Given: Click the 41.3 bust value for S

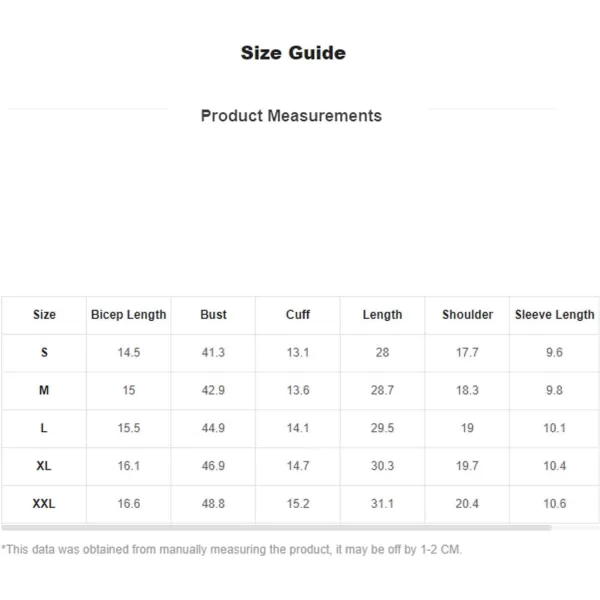Looking at the screenshot, I should click(x=213, y=352).
